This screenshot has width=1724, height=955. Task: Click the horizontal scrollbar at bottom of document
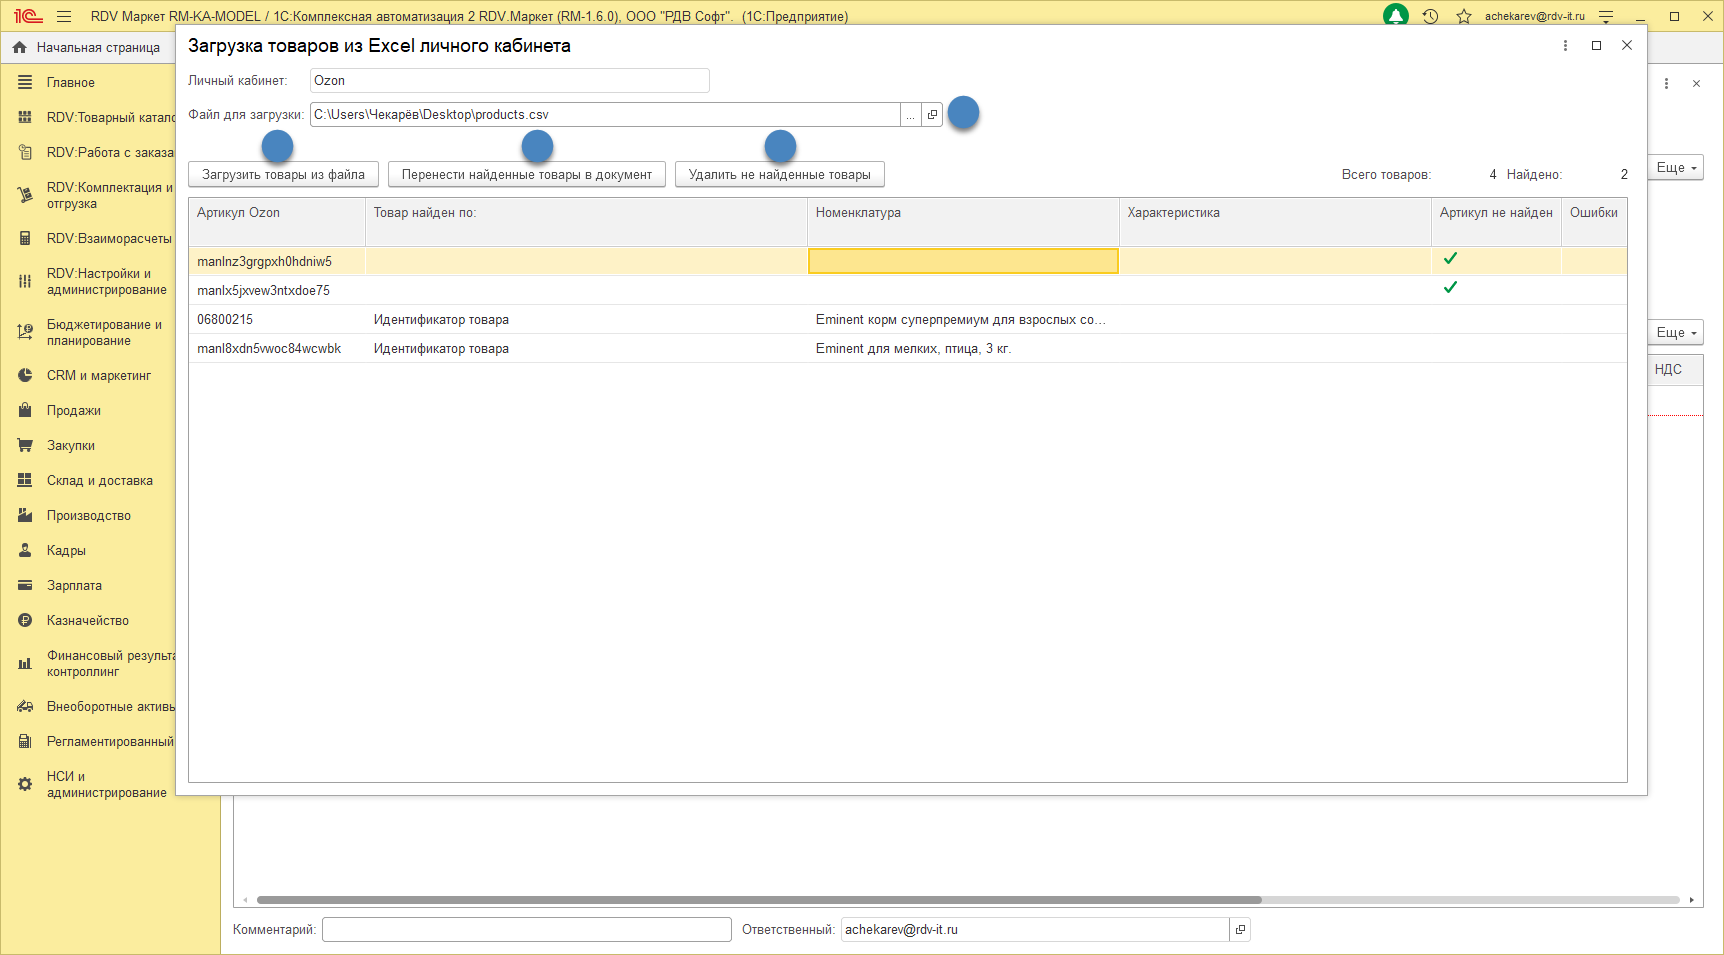point(759,900)
